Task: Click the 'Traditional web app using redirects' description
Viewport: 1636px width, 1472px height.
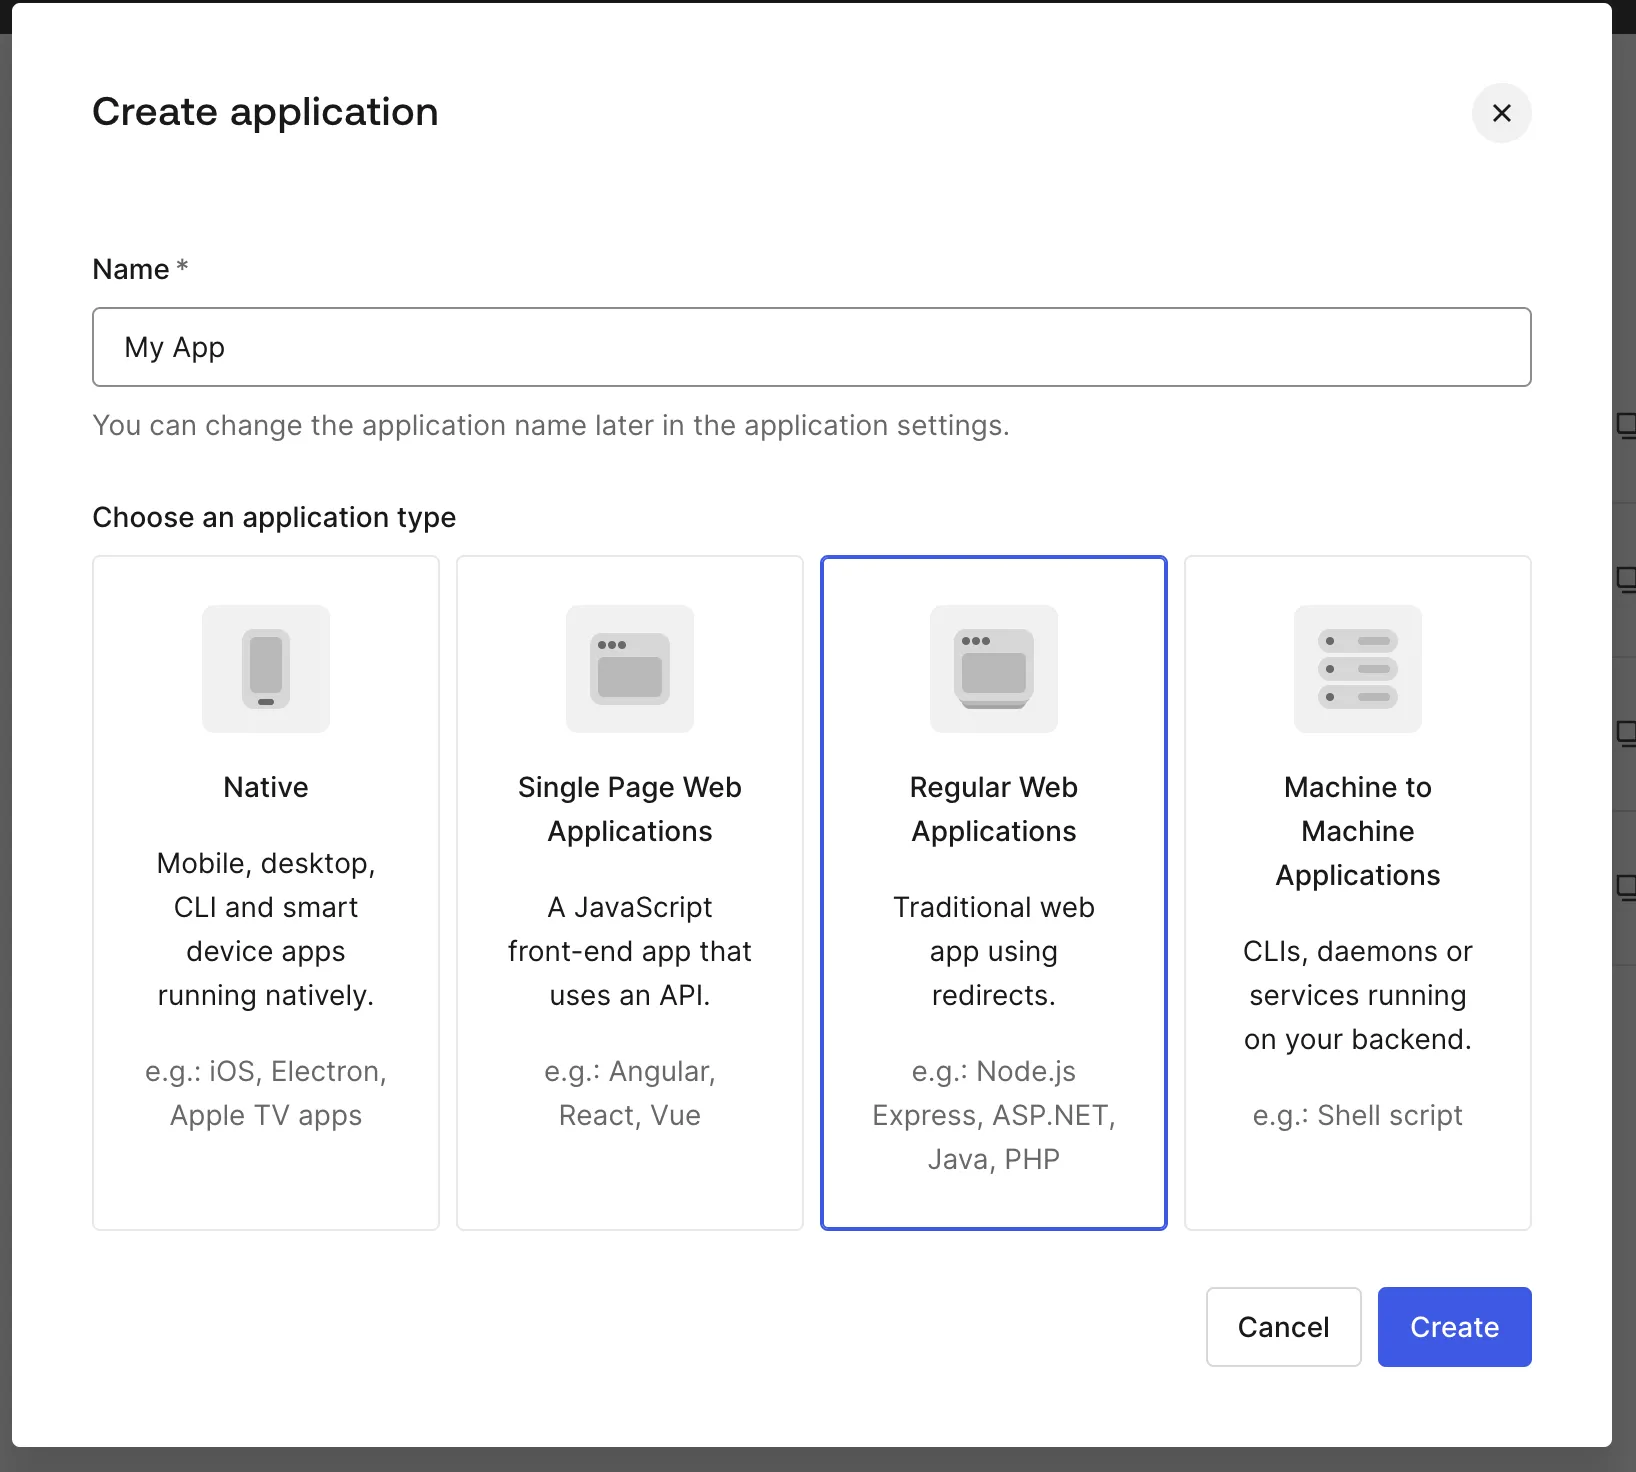Action: coord(993,951)
